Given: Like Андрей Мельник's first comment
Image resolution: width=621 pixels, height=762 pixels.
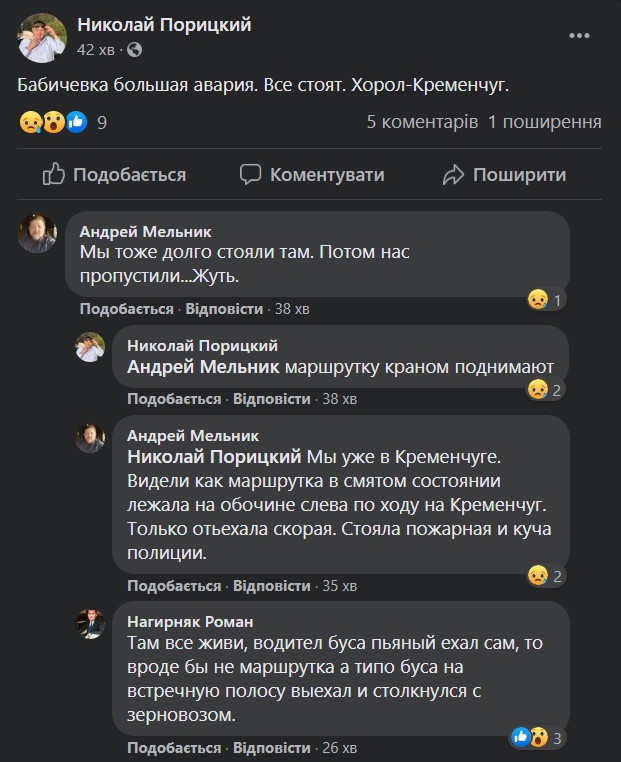Looking at the screenshot, I should [x=127, y=309].
